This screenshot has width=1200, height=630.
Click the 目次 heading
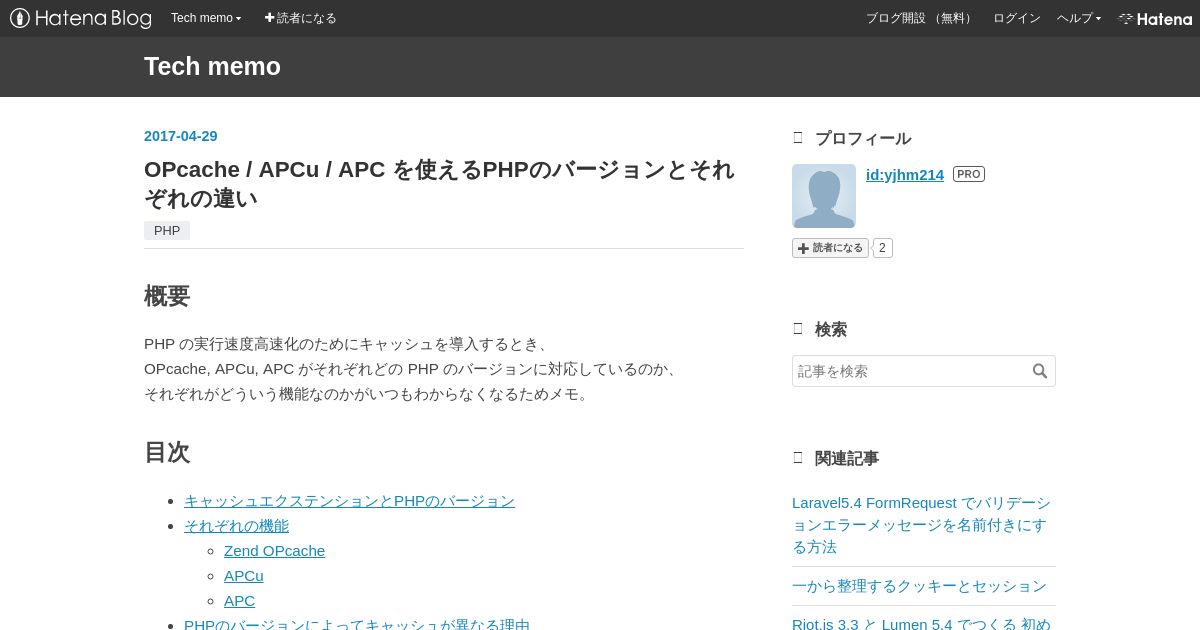[167, 452]
